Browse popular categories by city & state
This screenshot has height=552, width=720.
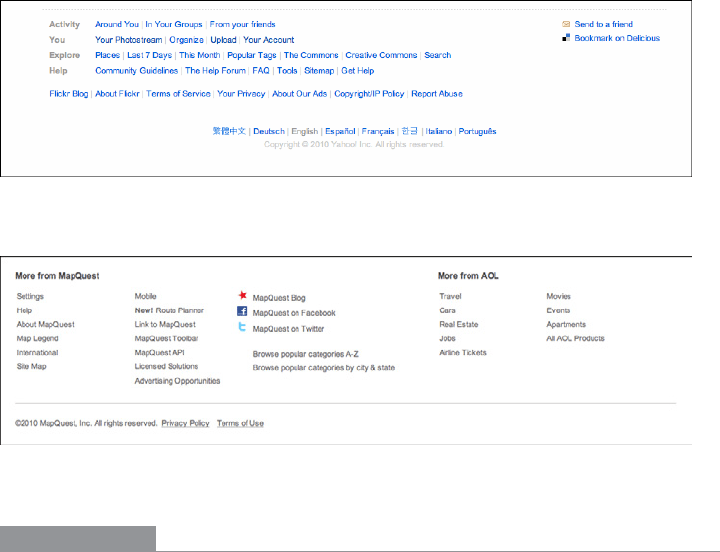(x=323, y=368)
